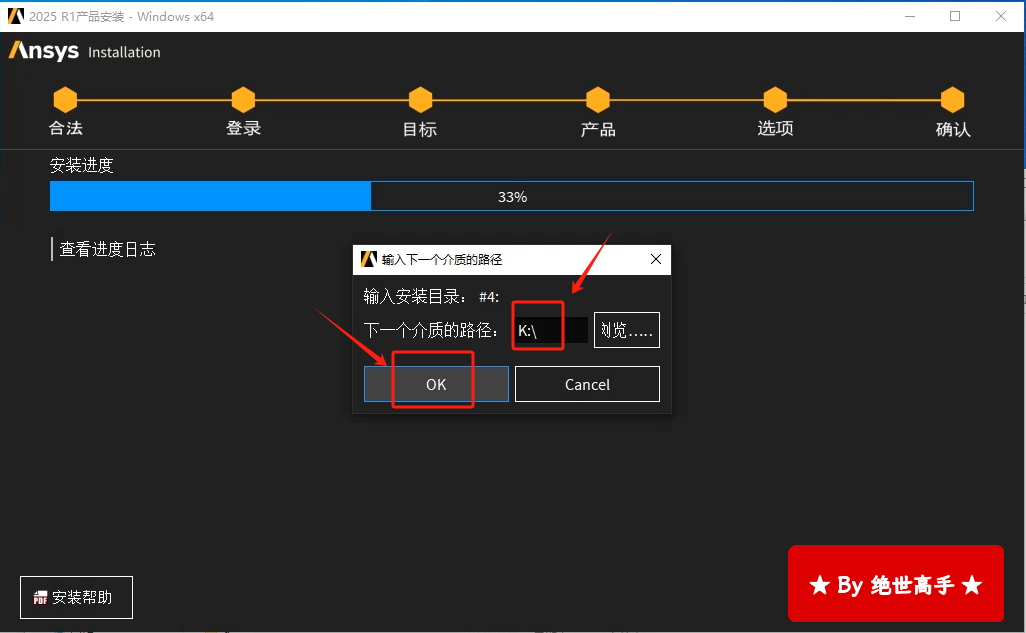Click the 安装进度 label
1026x633 pixels.
82,165
